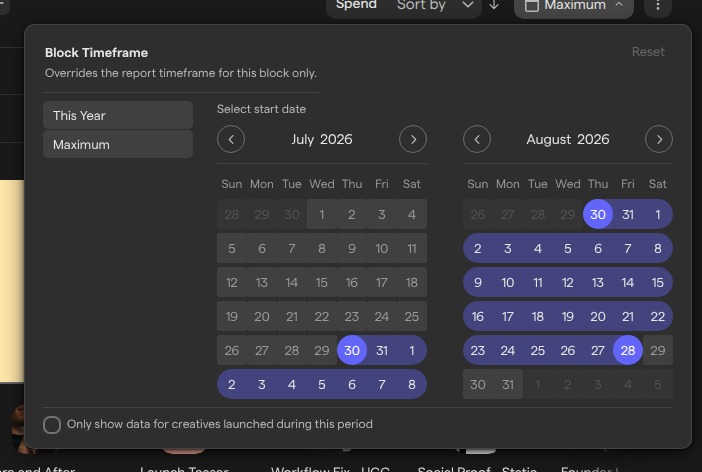Pick July 27 in the July calendar
This screenshot has width=702, height=472.
click(x=262, y=350)
